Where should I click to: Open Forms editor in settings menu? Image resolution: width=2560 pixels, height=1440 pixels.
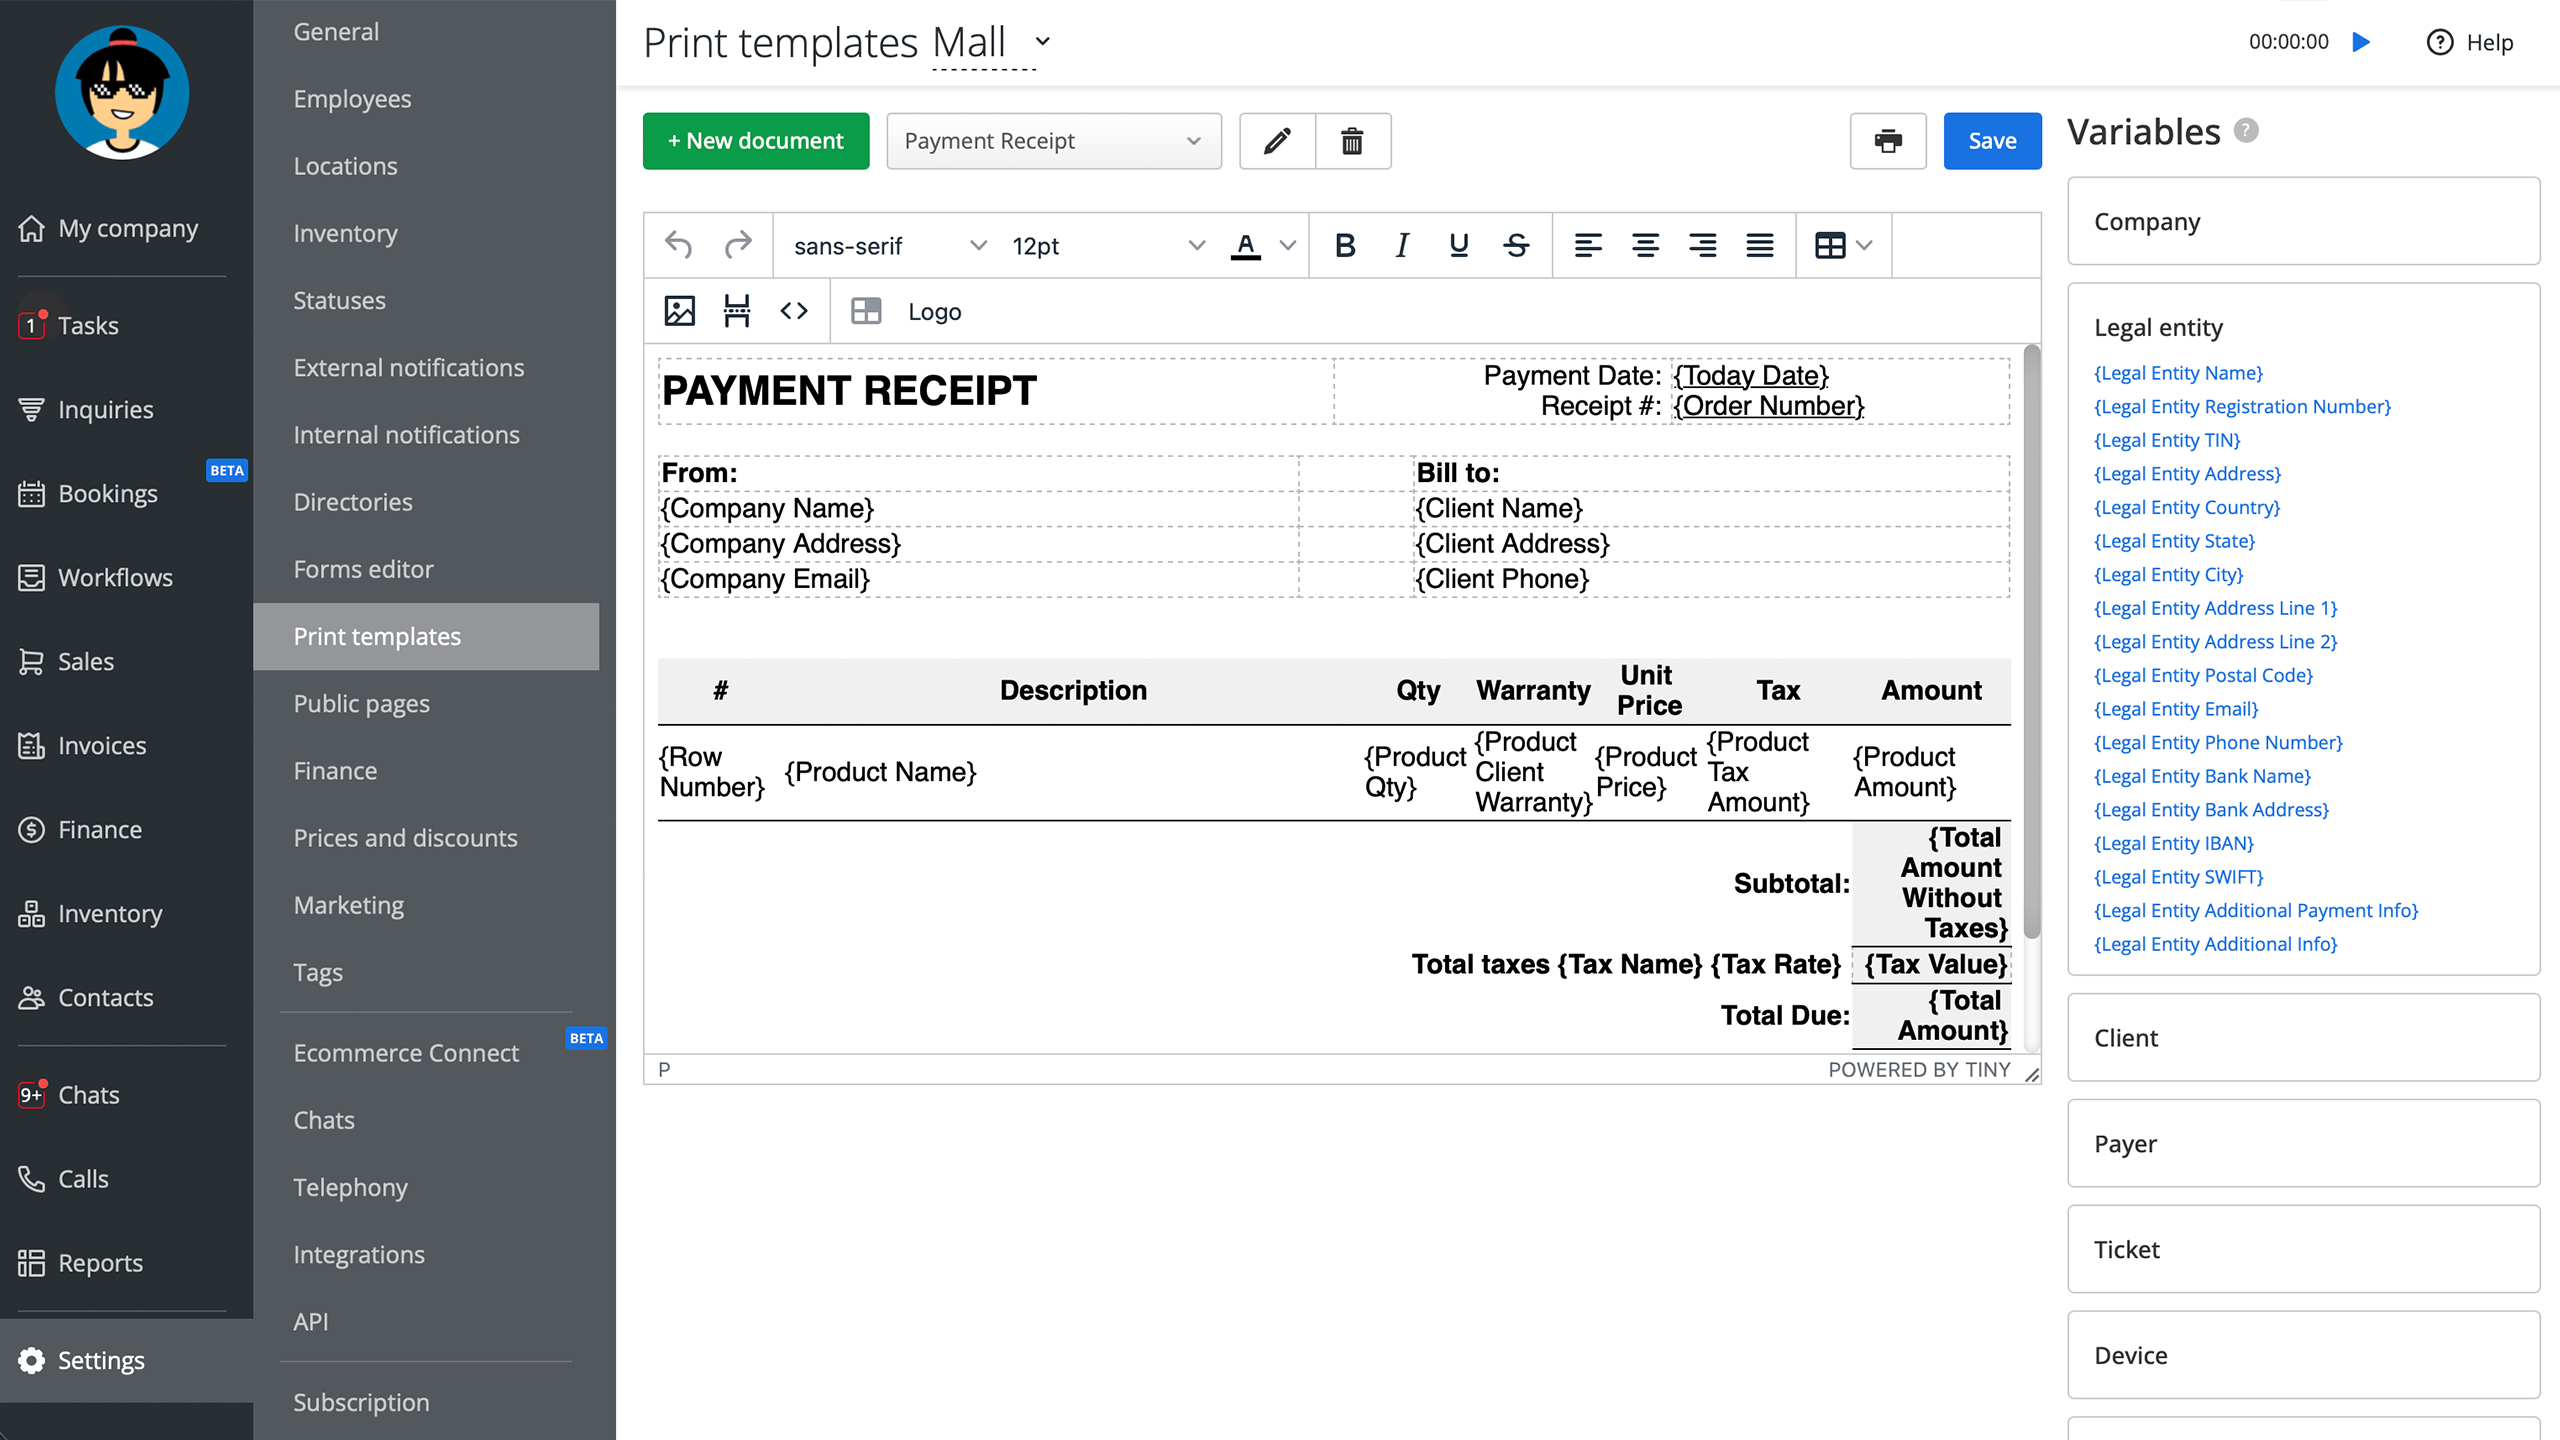click(363, 569)
